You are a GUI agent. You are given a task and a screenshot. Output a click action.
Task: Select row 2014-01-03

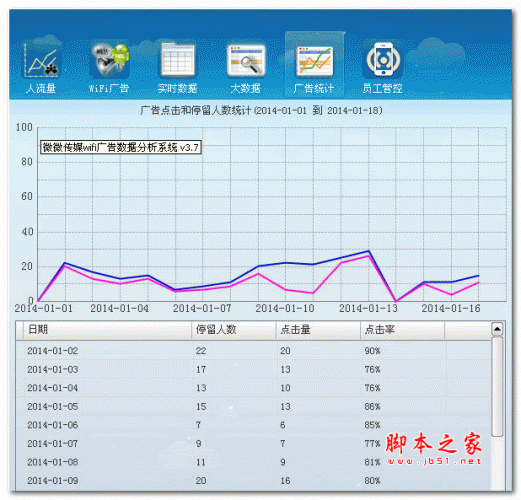coord(253,369)
